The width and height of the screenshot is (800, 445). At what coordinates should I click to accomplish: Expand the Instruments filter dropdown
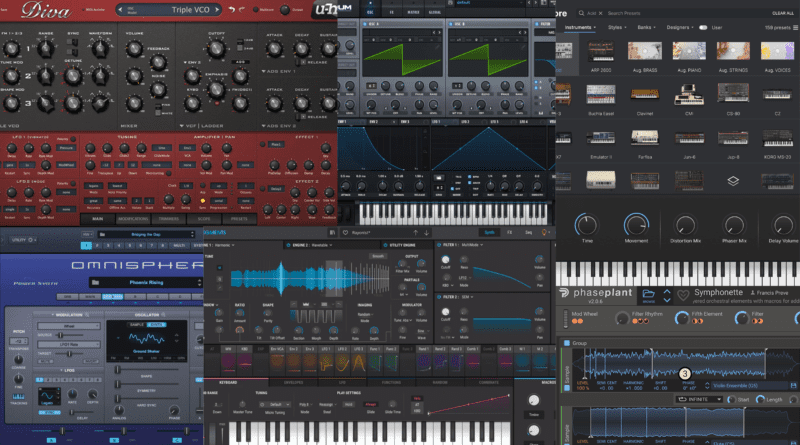coord(580,27)
